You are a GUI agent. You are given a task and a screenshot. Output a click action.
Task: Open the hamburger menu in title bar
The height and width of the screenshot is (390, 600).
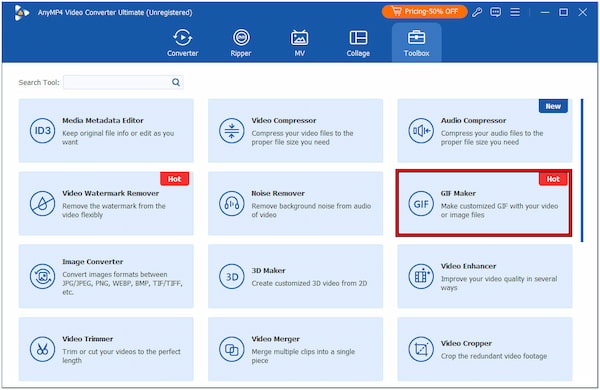tap(515, 12)
